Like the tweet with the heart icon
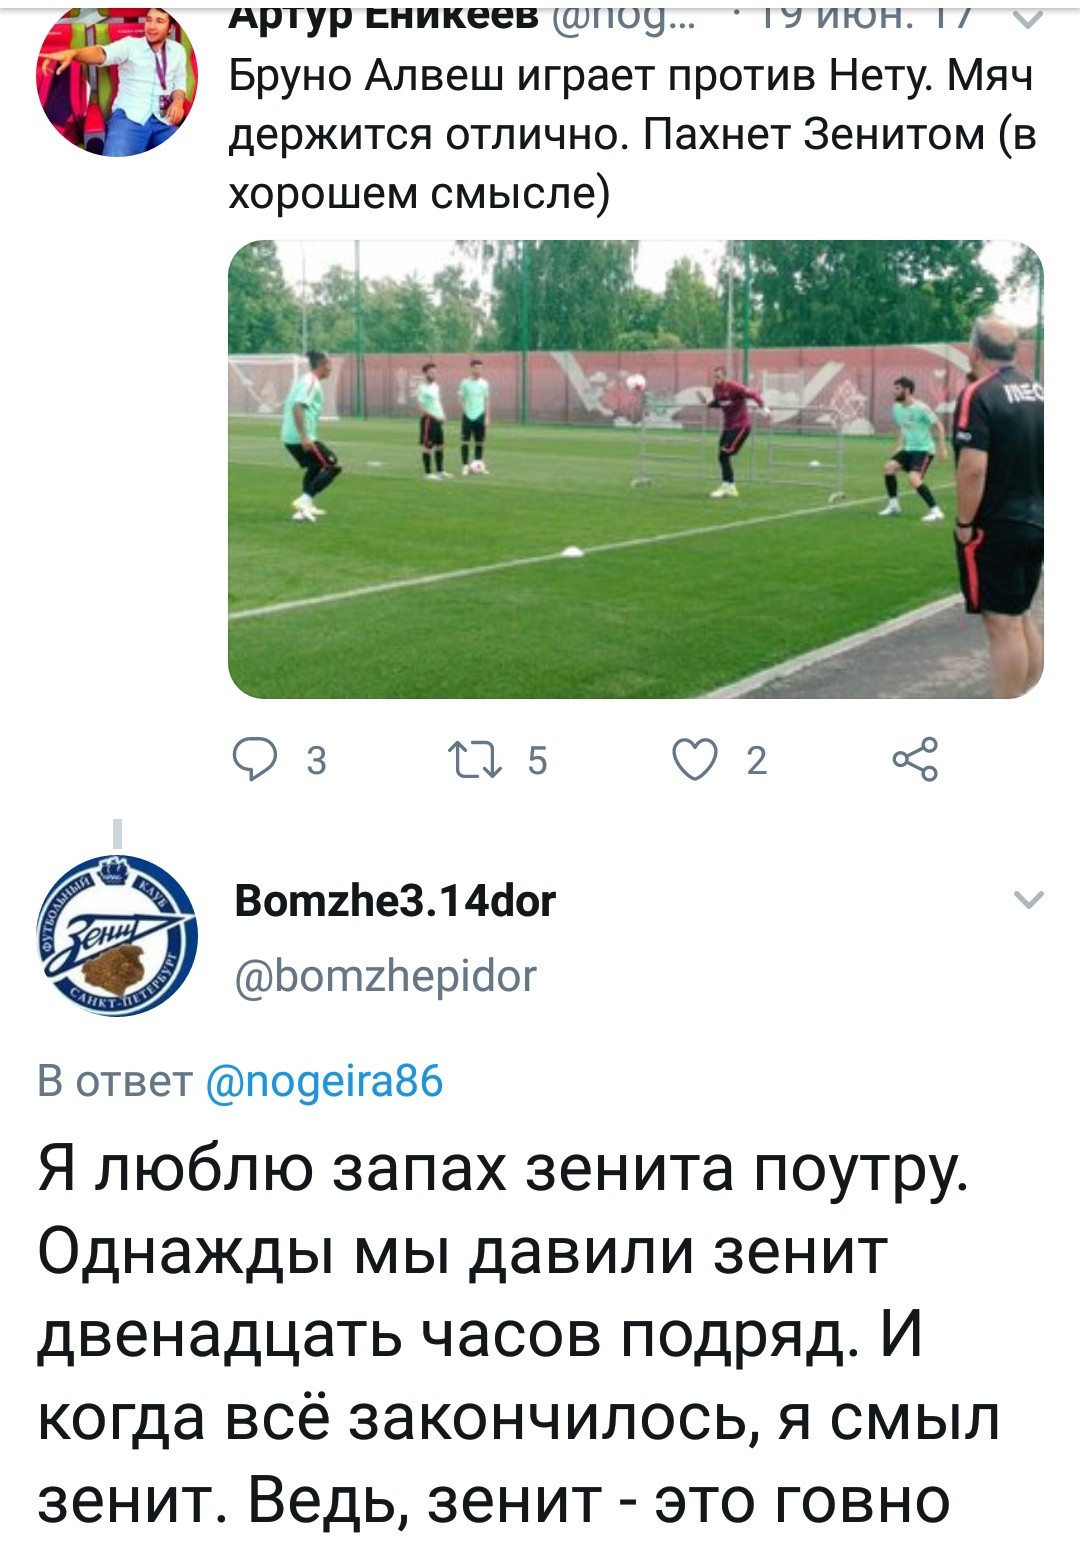The height and width of the screenshot is (1546, 1080). [694, 760]
